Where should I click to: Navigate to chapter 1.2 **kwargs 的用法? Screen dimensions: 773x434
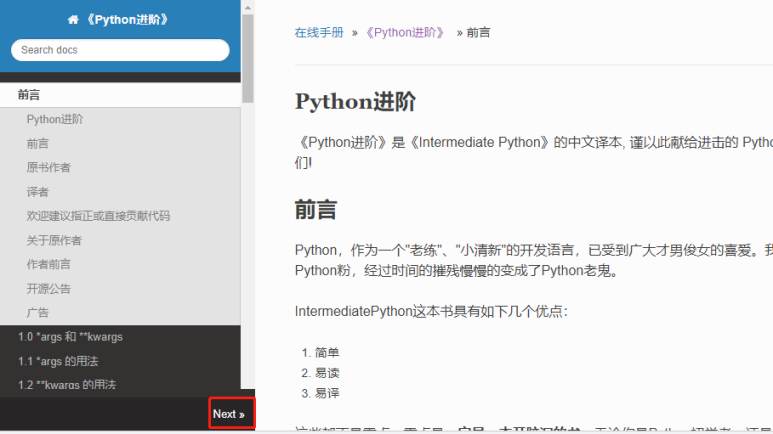coord(67,385)
